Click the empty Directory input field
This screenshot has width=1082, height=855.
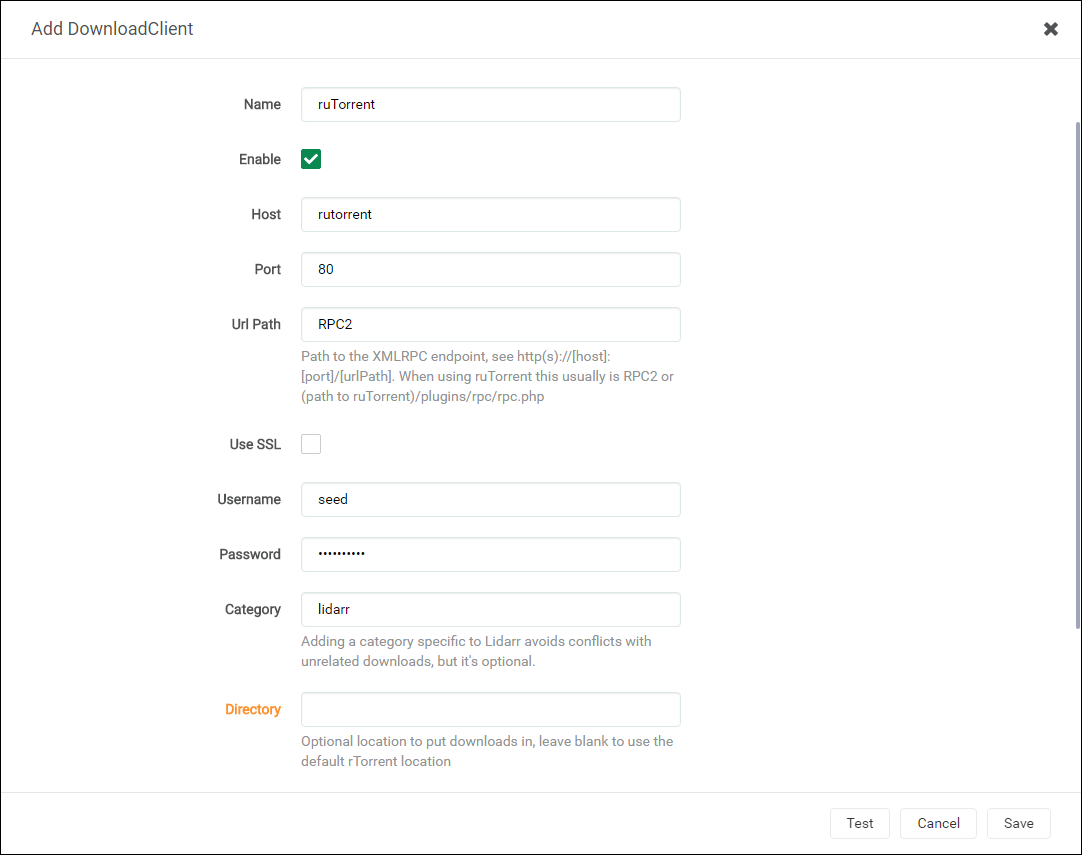[x=490, y=709]
